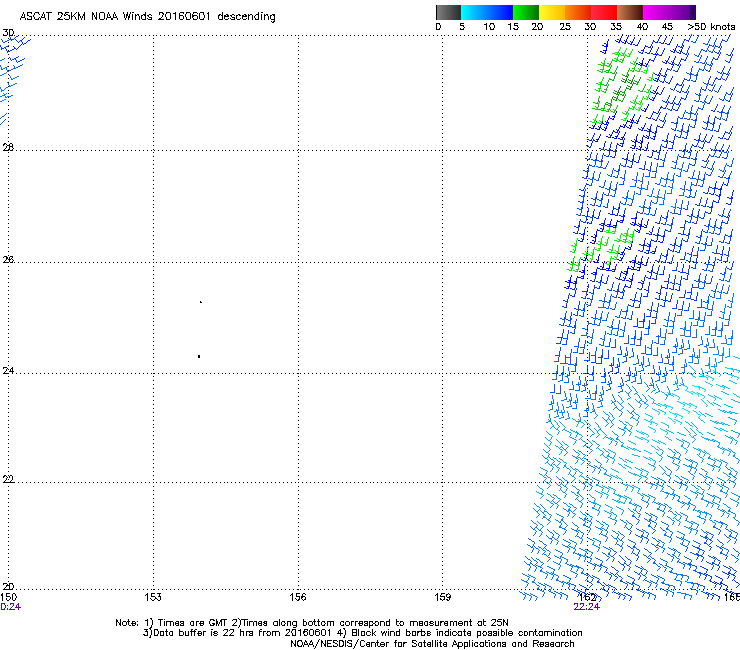The height and width of the screenshot is (650, 740).
Task: Select the red 30-35 knots legend segment
Action: point(604,12)
